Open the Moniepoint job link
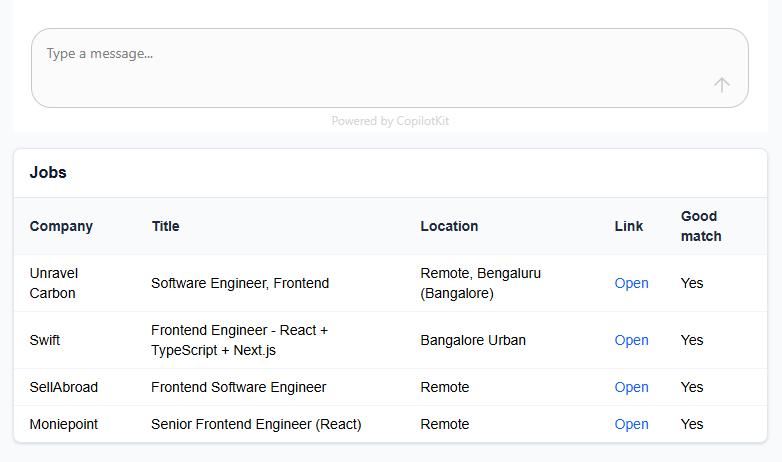The width and height of the screenshot is (782, 462). [631, 424]
